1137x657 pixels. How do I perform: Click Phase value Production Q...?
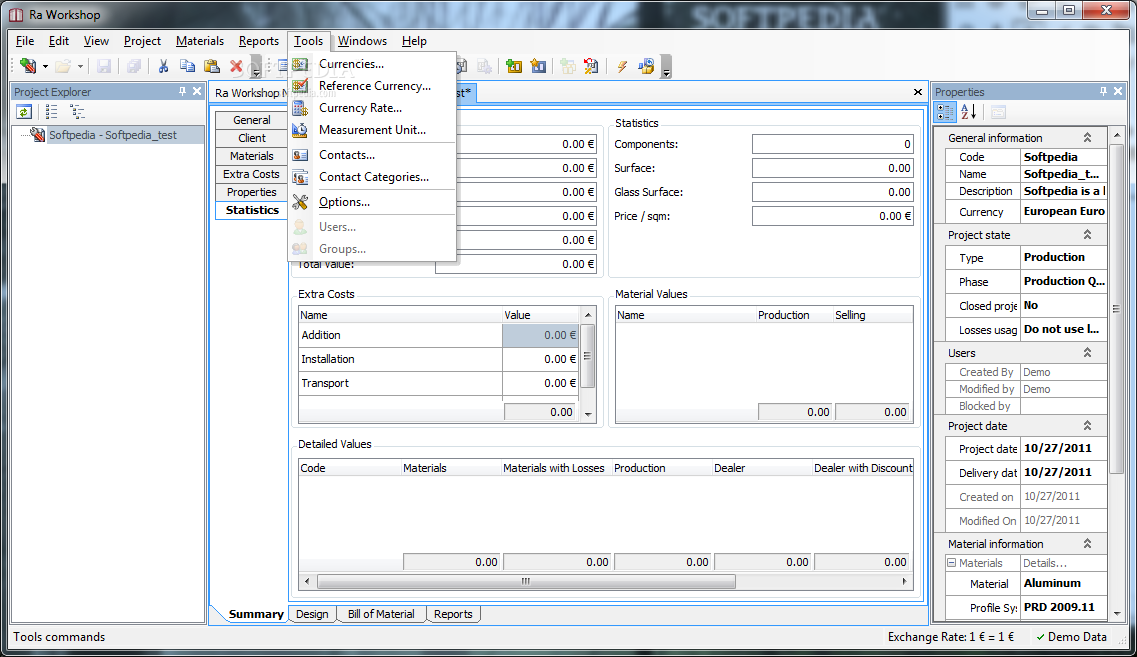point(1064,281)
